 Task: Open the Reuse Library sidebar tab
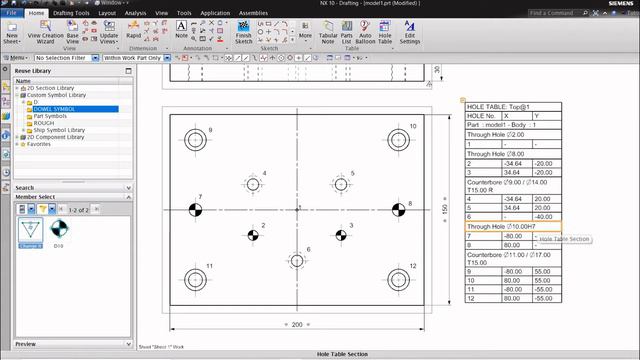pyautogui.click(x=6, y=116)
